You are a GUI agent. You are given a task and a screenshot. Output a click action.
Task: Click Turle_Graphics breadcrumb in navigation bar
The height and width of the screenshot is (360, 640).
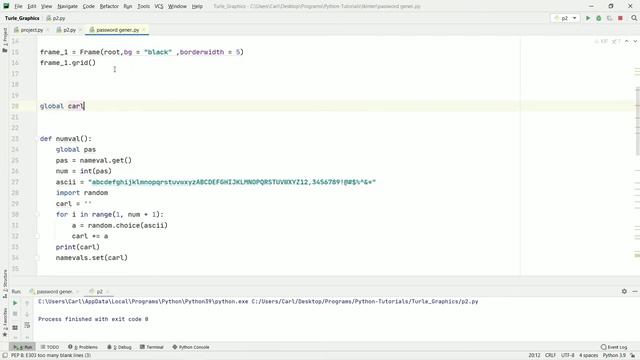coord(22,18)
